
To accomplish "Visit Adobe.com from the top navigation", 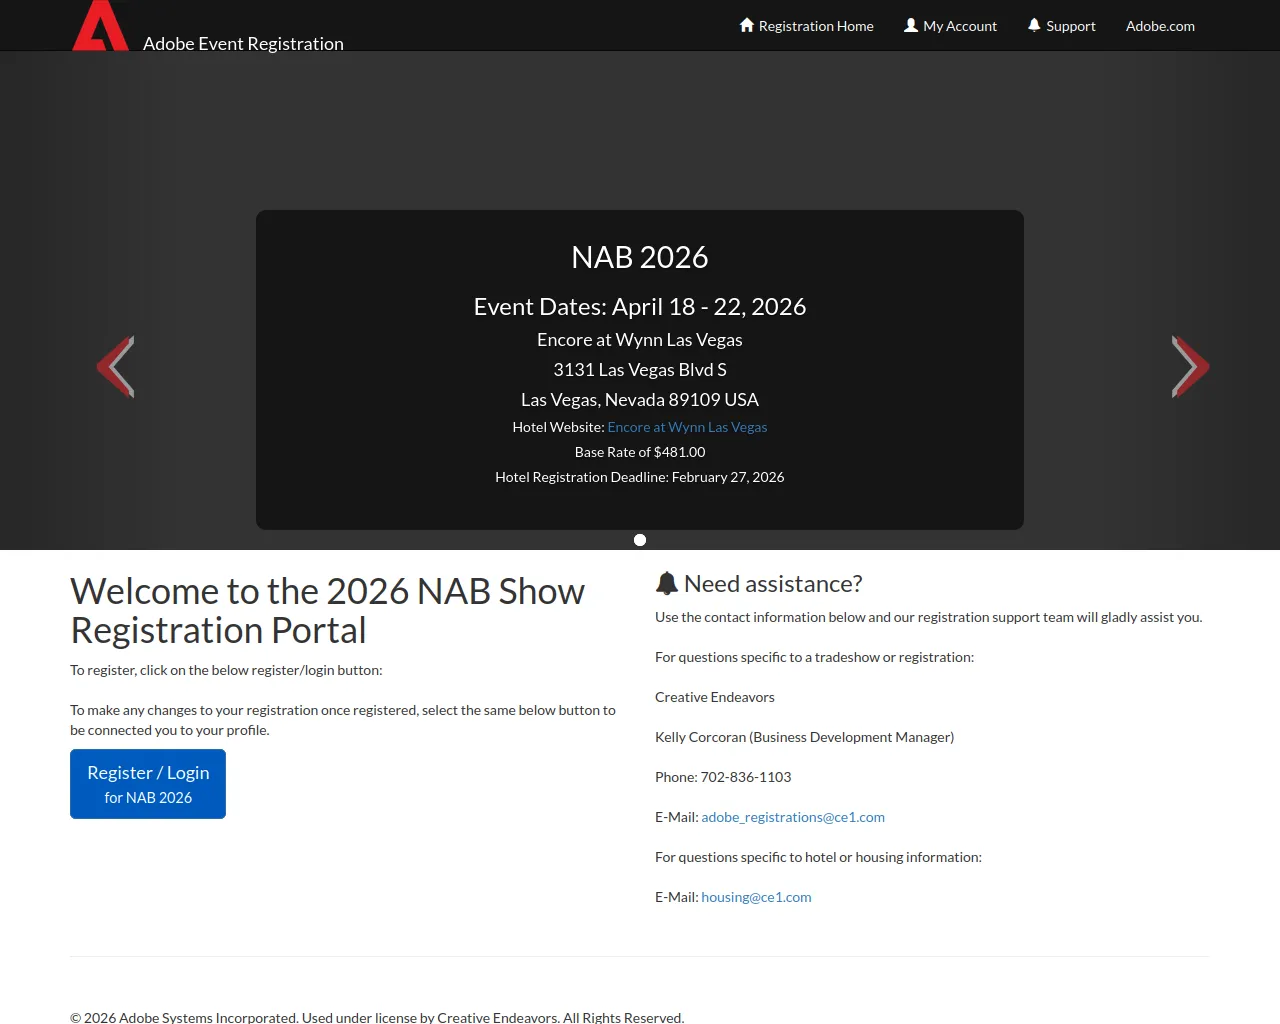I will click(x=1160, y=26).
